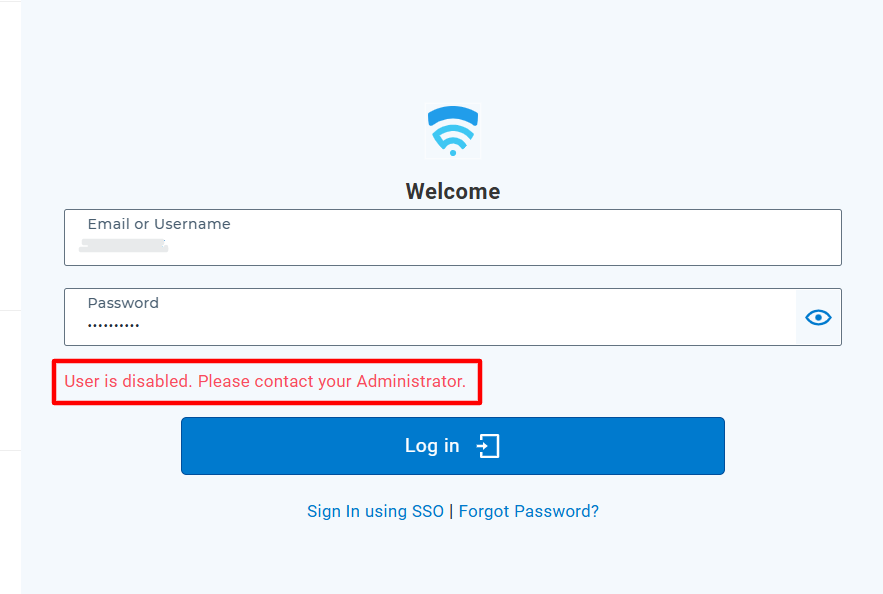The image size is (883, 594).
Task: Follow the Forgot Password? link
Action: point(528,511)
